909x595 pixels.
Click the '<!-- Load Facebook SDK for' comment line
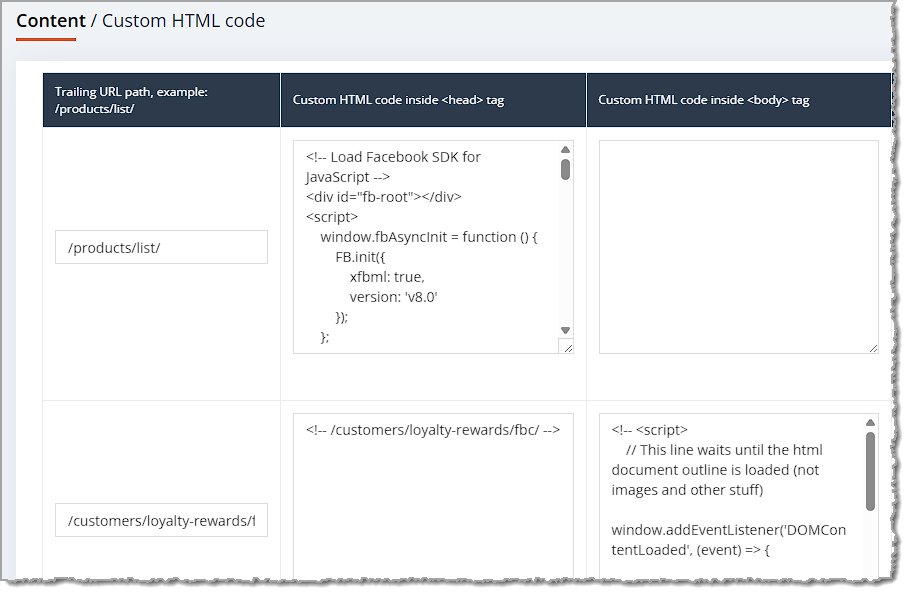[x=393, y=157]
